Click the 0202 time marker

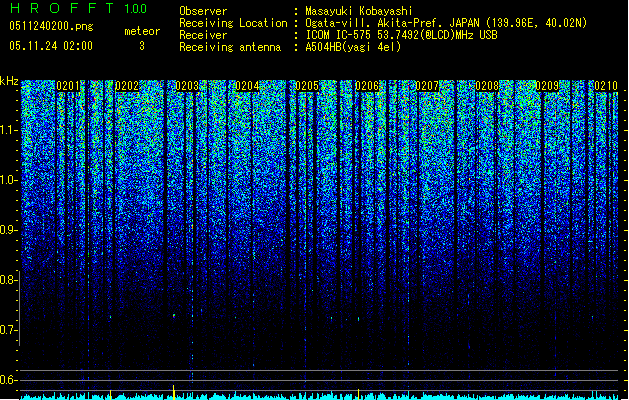point(127,86)
